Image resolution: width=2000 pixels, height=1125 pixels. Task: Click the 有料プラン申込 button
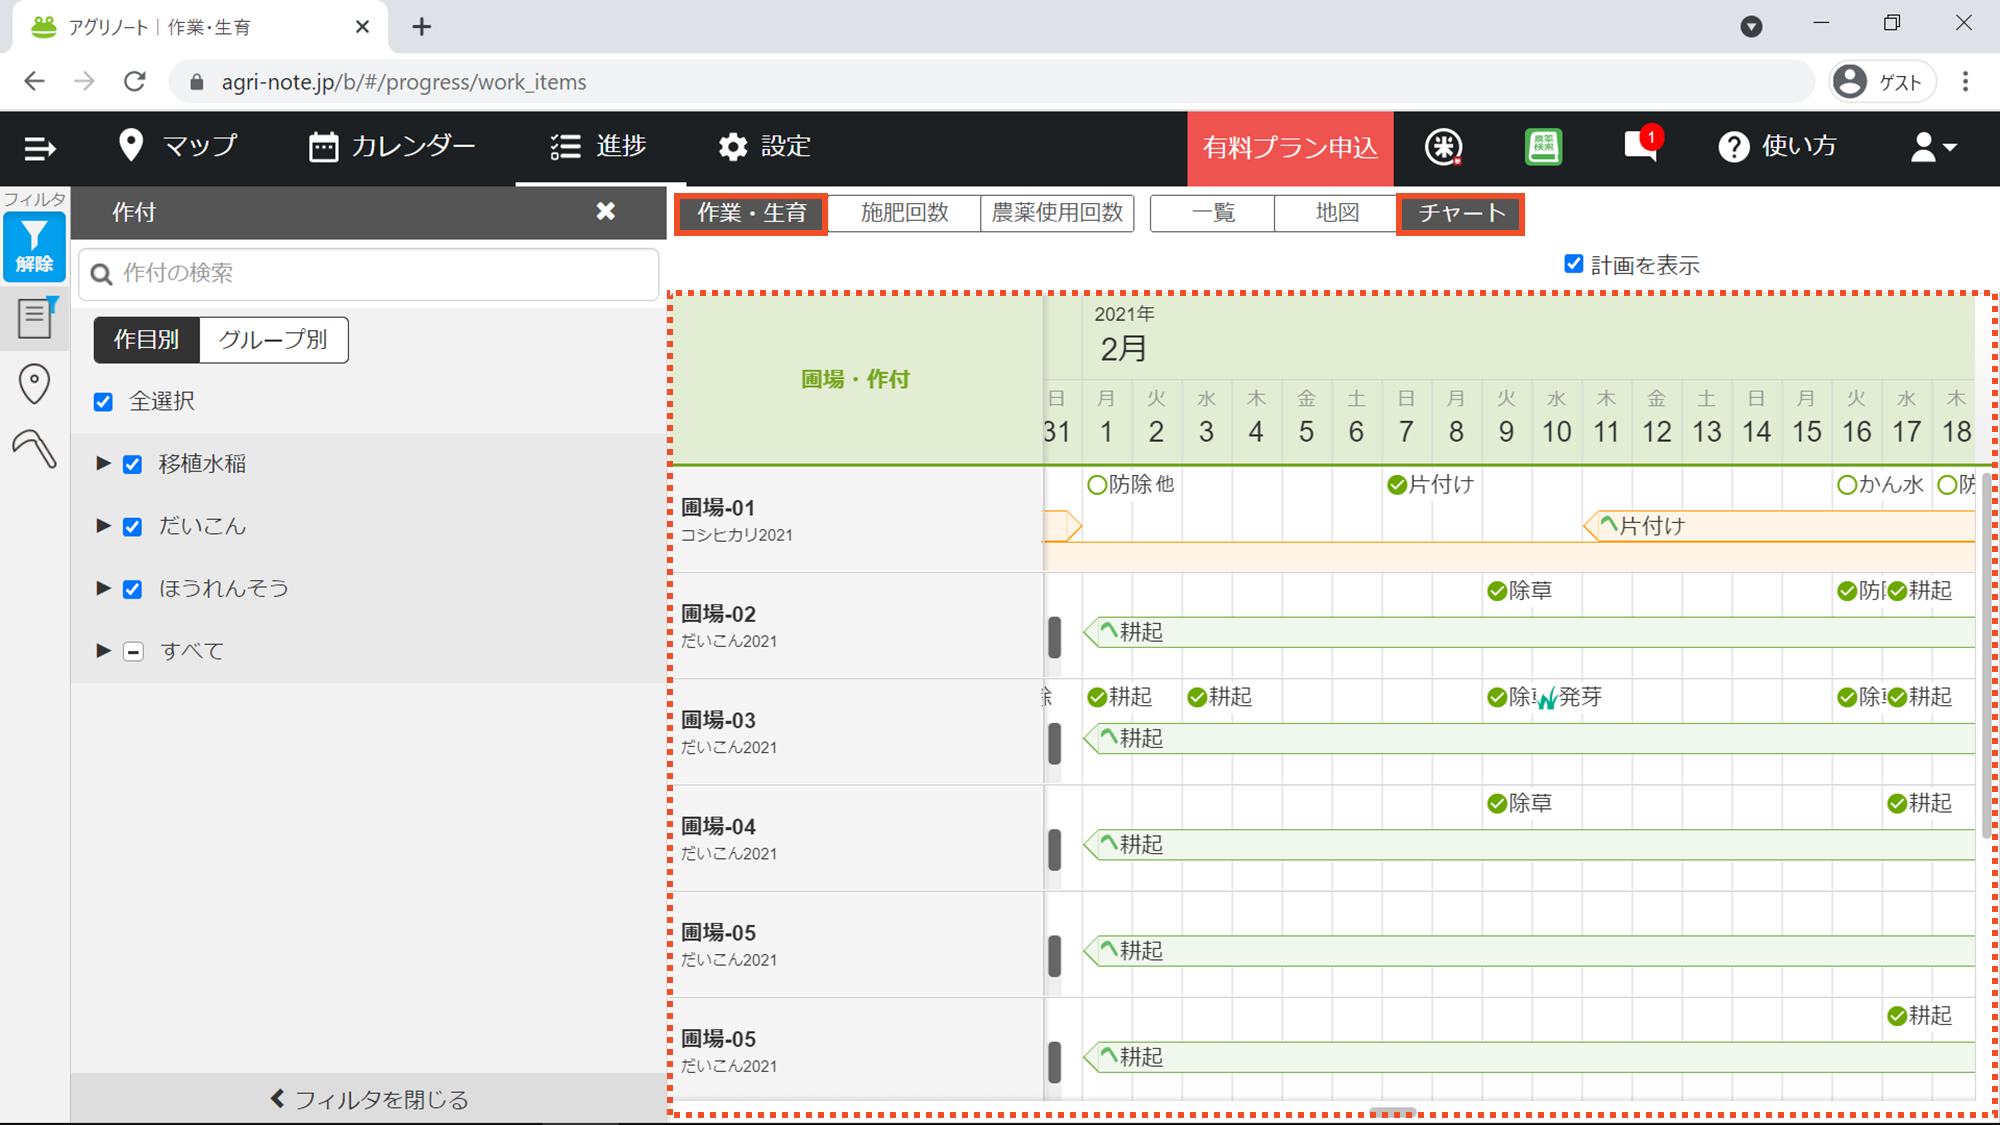pyautogui.click(x=1289, y=148)
